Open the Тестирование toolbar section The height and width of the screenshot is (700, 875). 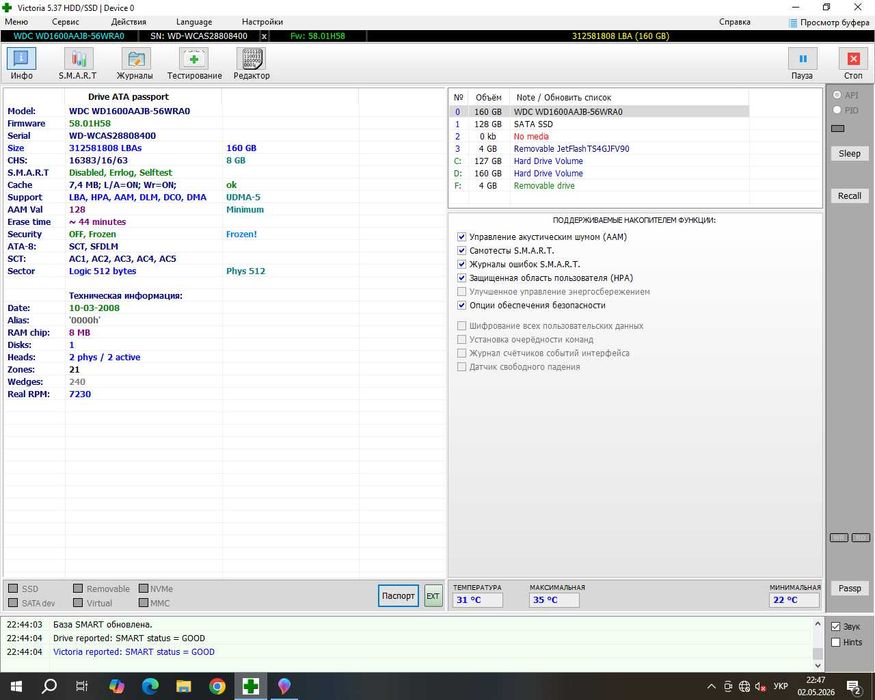[x=194, y=64]
